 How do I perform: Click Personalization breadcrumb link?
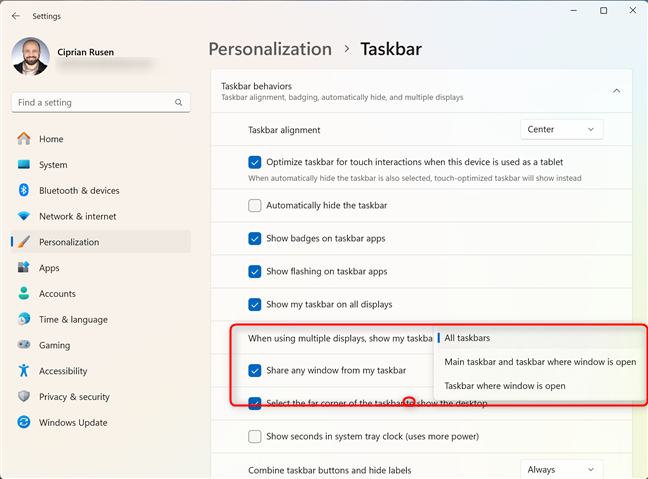coord(270,49)
